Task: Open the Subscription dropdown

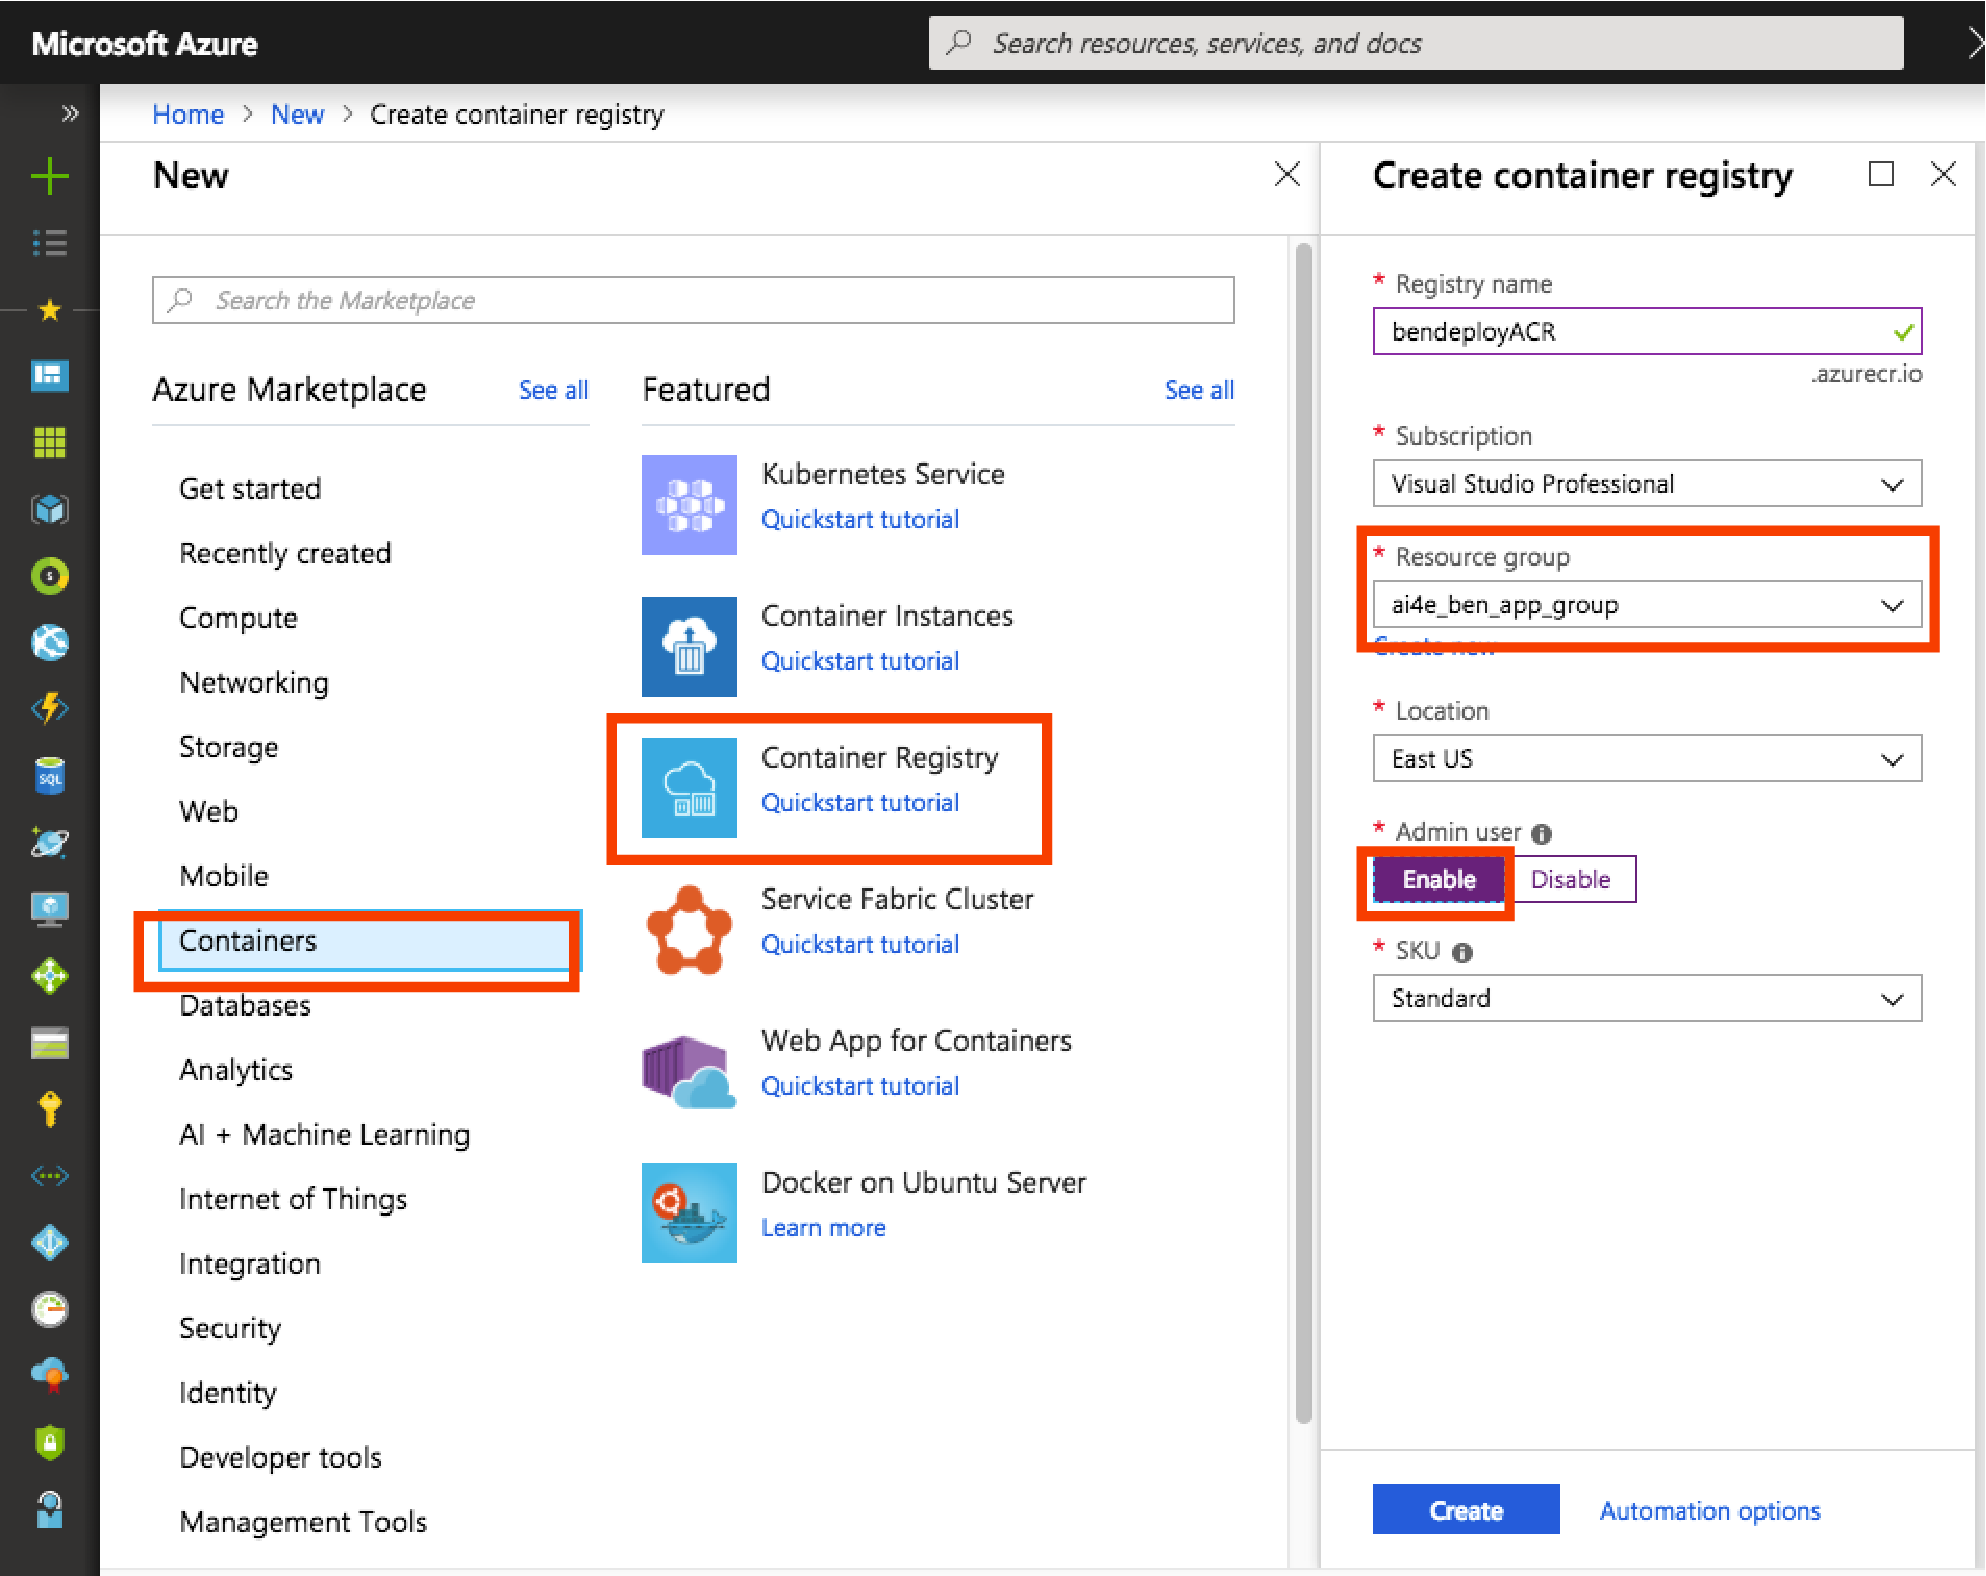Action: 1646,484
